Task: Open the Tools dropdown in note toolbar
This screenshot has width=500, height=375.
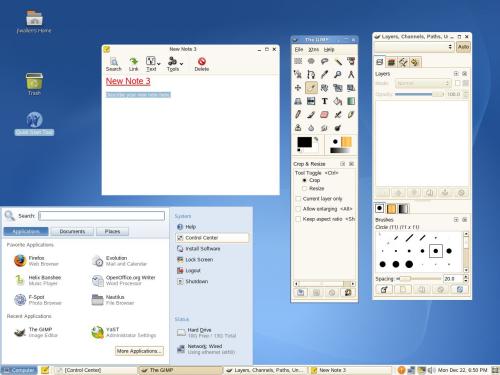Action: click(x=175, y=64)
